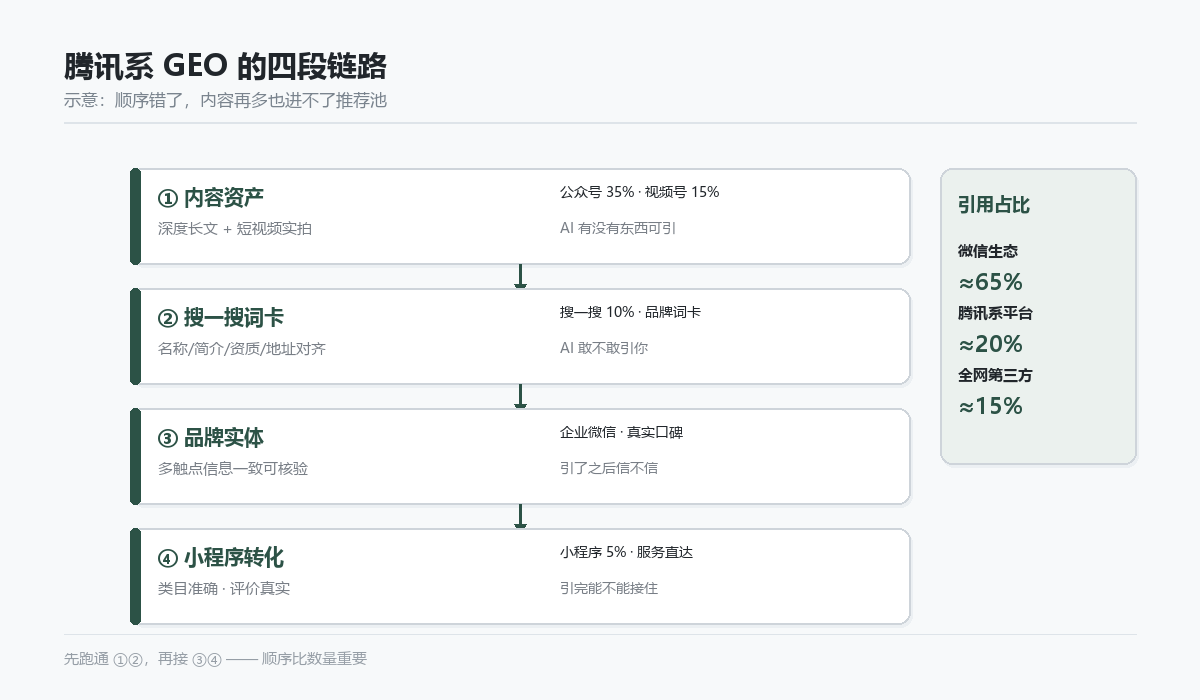Viewport: 1200px width, 700px height.
Task: Click subtitle 示意：顺序错了，内容再多也进不了推荐池
Action: 225,100
